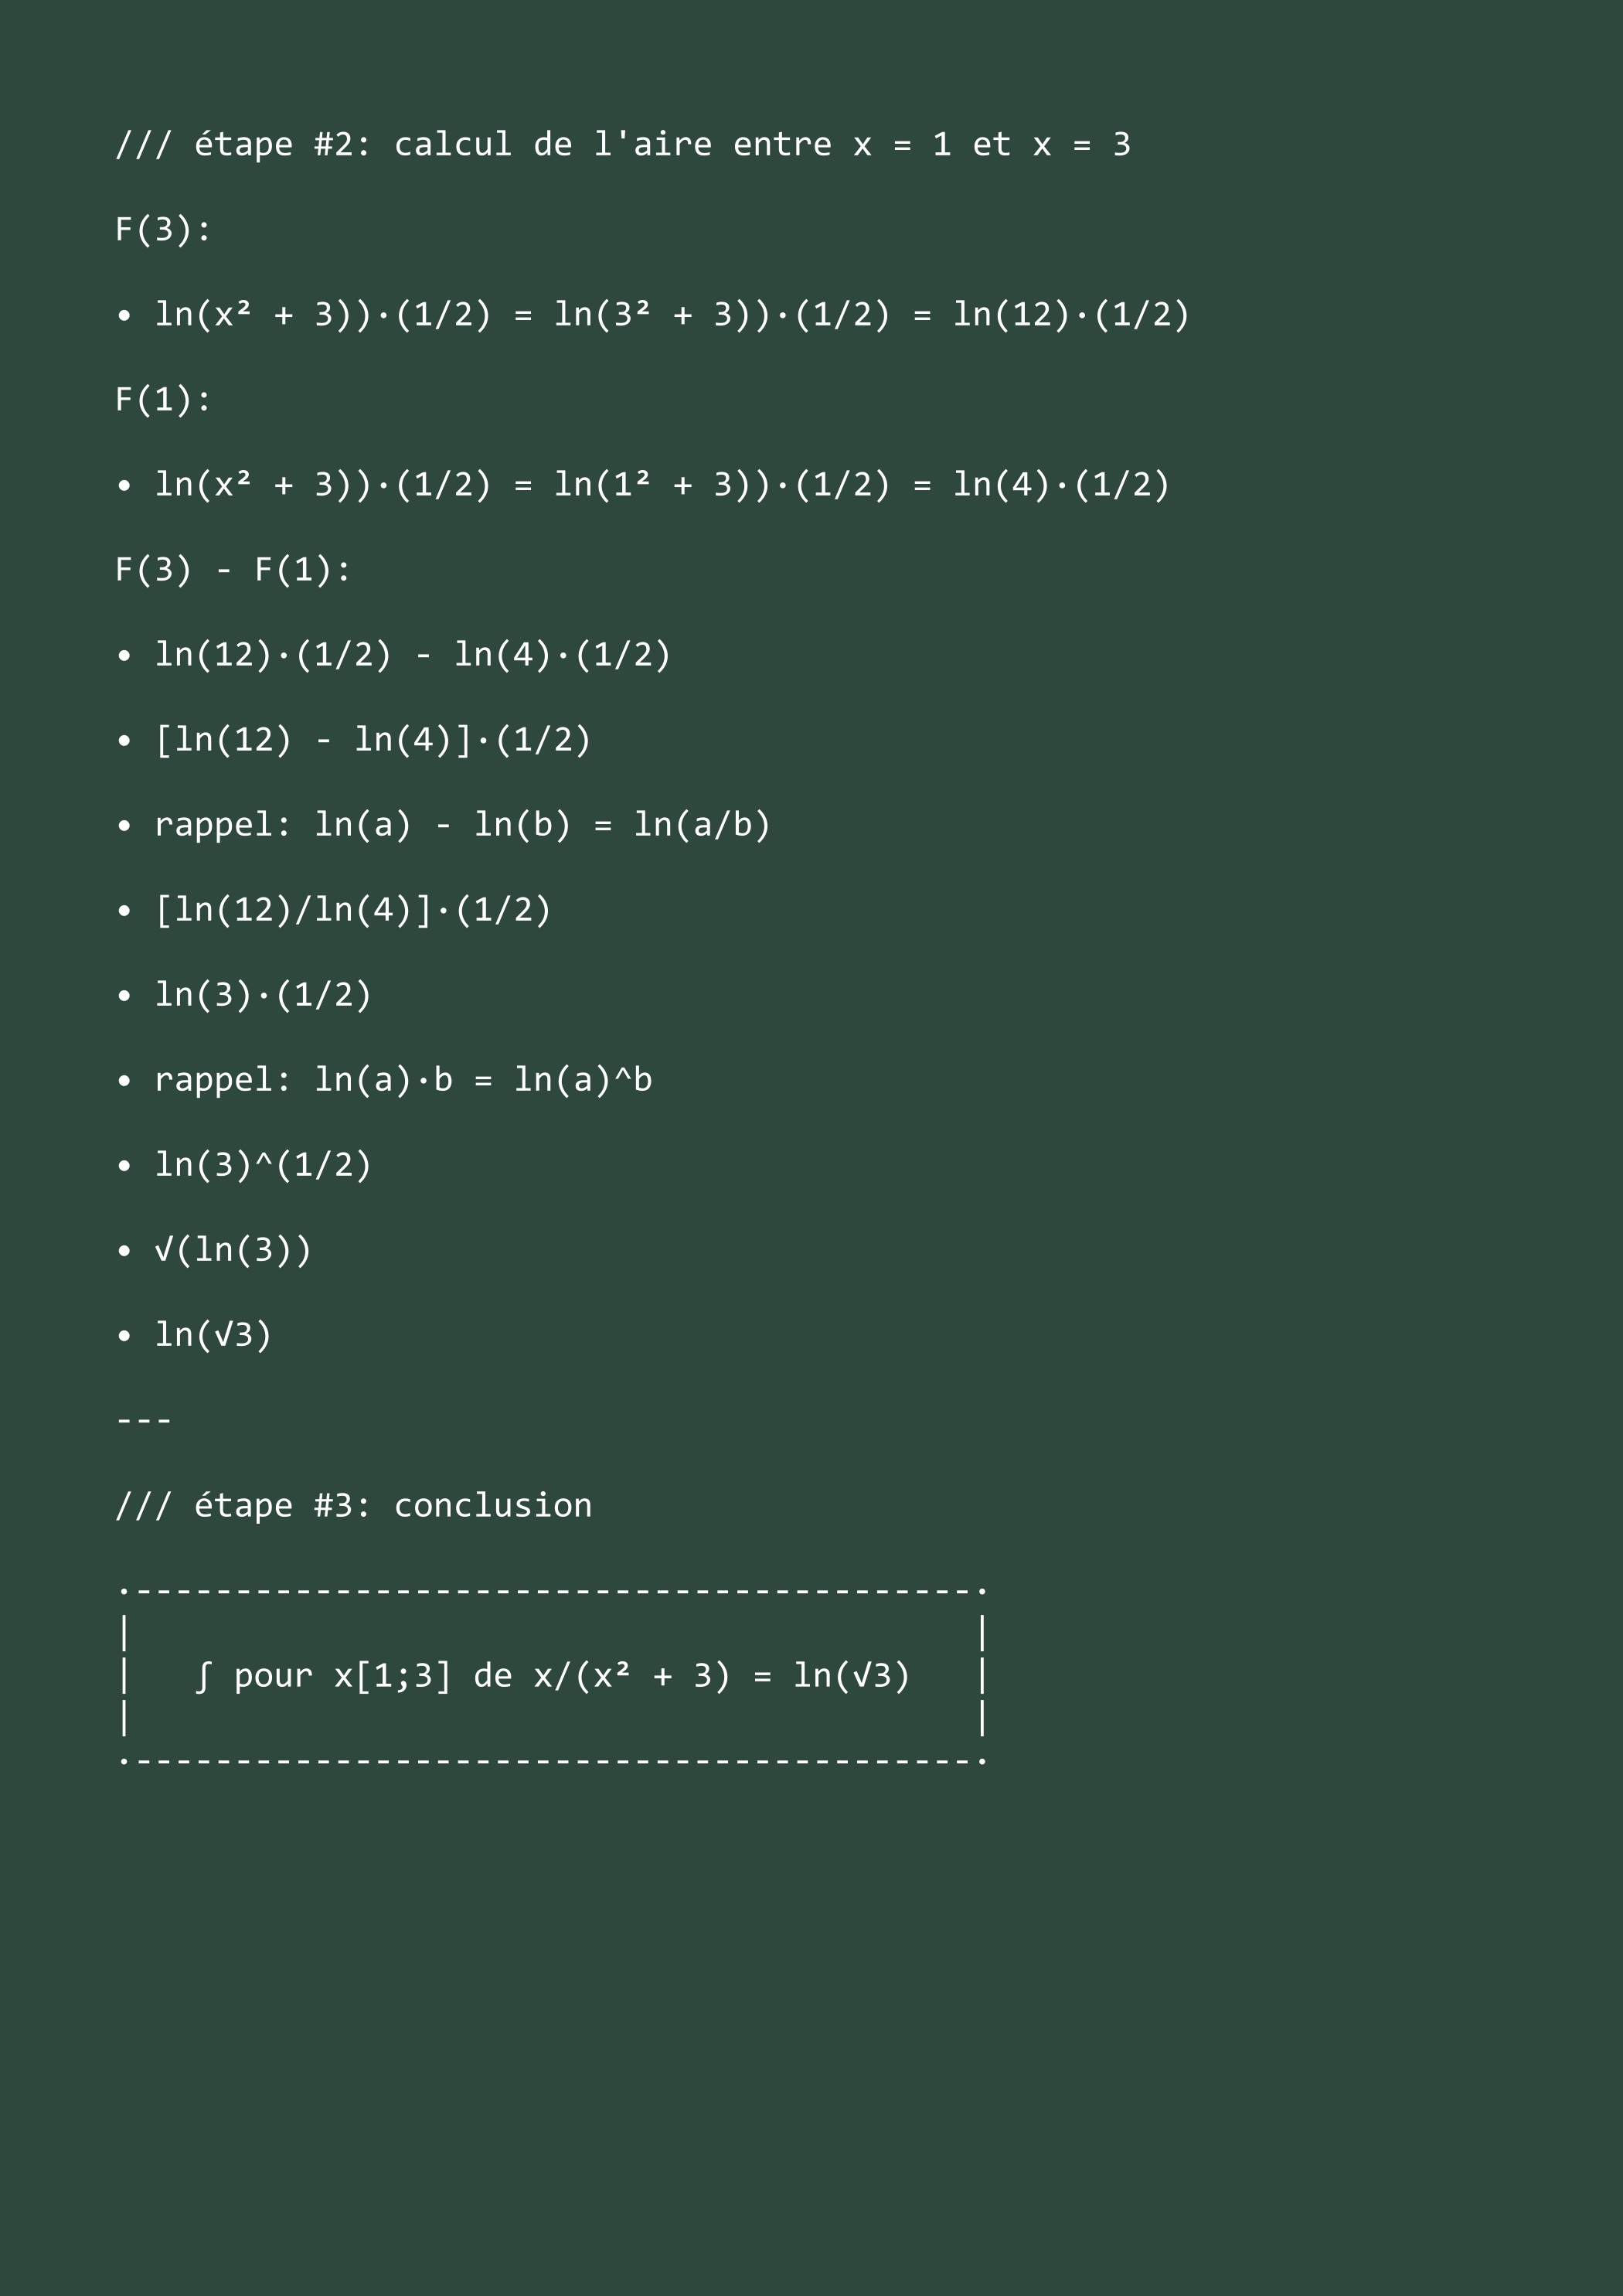Click the ln(12)·(1/2) result on F(3) line

[x=1071, y=315]
